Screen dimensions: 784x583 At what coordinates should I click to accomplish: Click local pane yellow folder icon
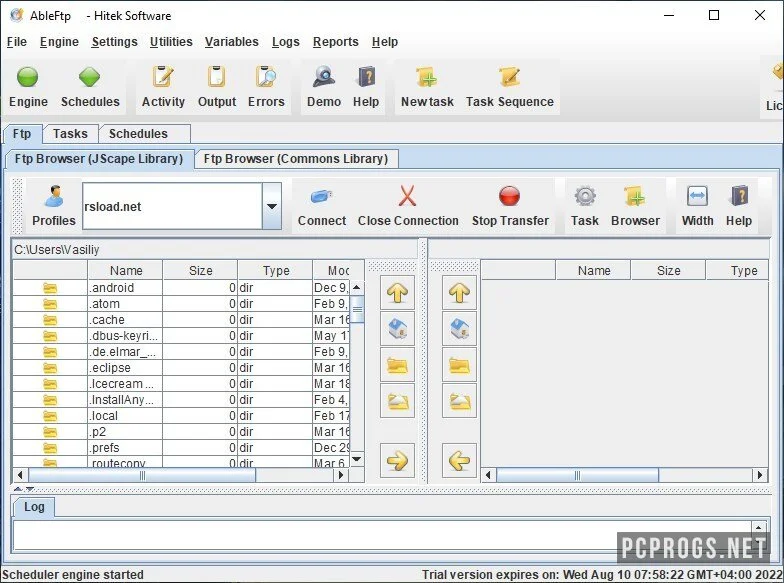(398, 366)
